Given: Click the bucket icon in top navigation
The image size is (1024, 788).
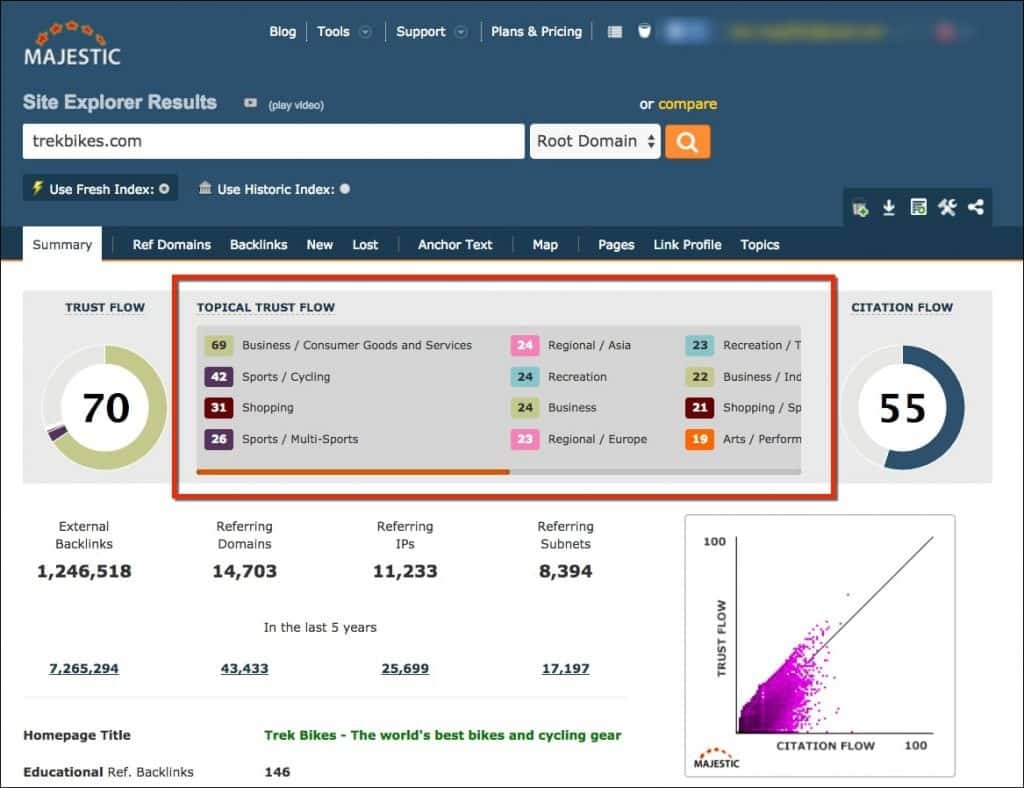Looking at the screenshot, I should tap(644, 32).
